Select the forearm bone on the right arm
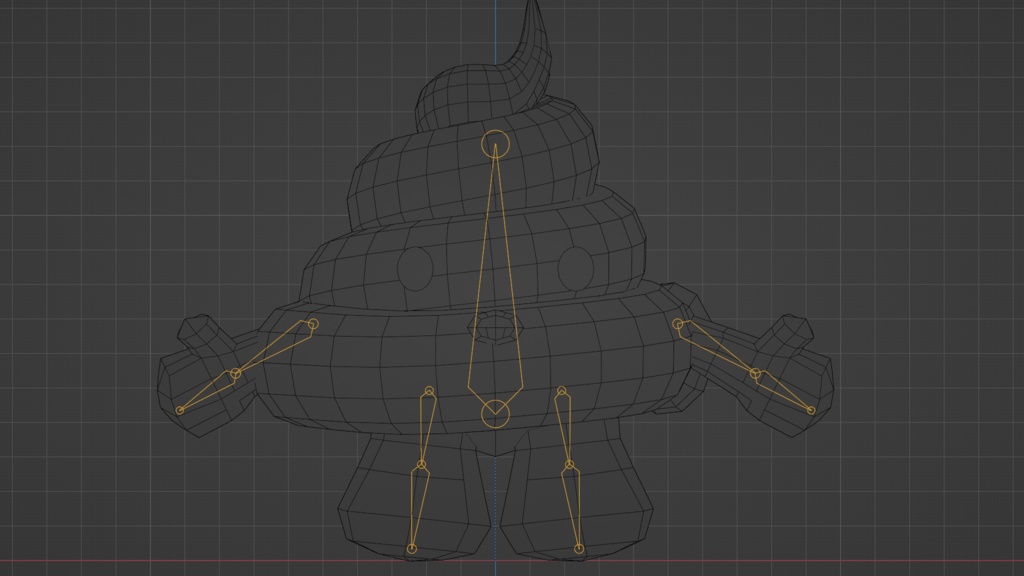The image size is (1024, 576). point(783,392)
